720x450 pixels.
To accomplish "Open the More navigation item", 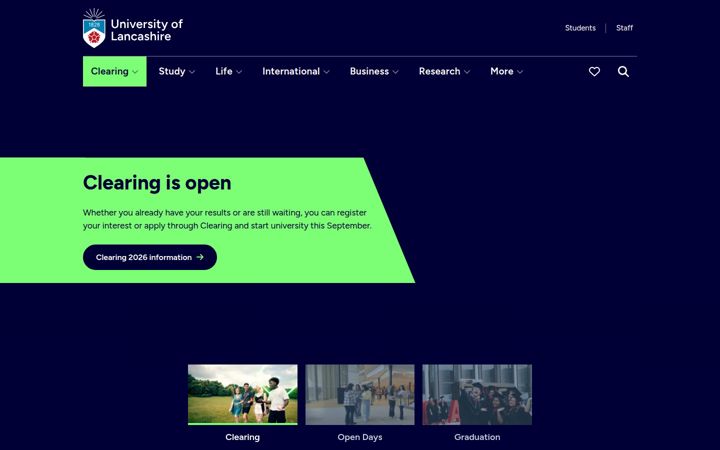I will tap(506, 71).
